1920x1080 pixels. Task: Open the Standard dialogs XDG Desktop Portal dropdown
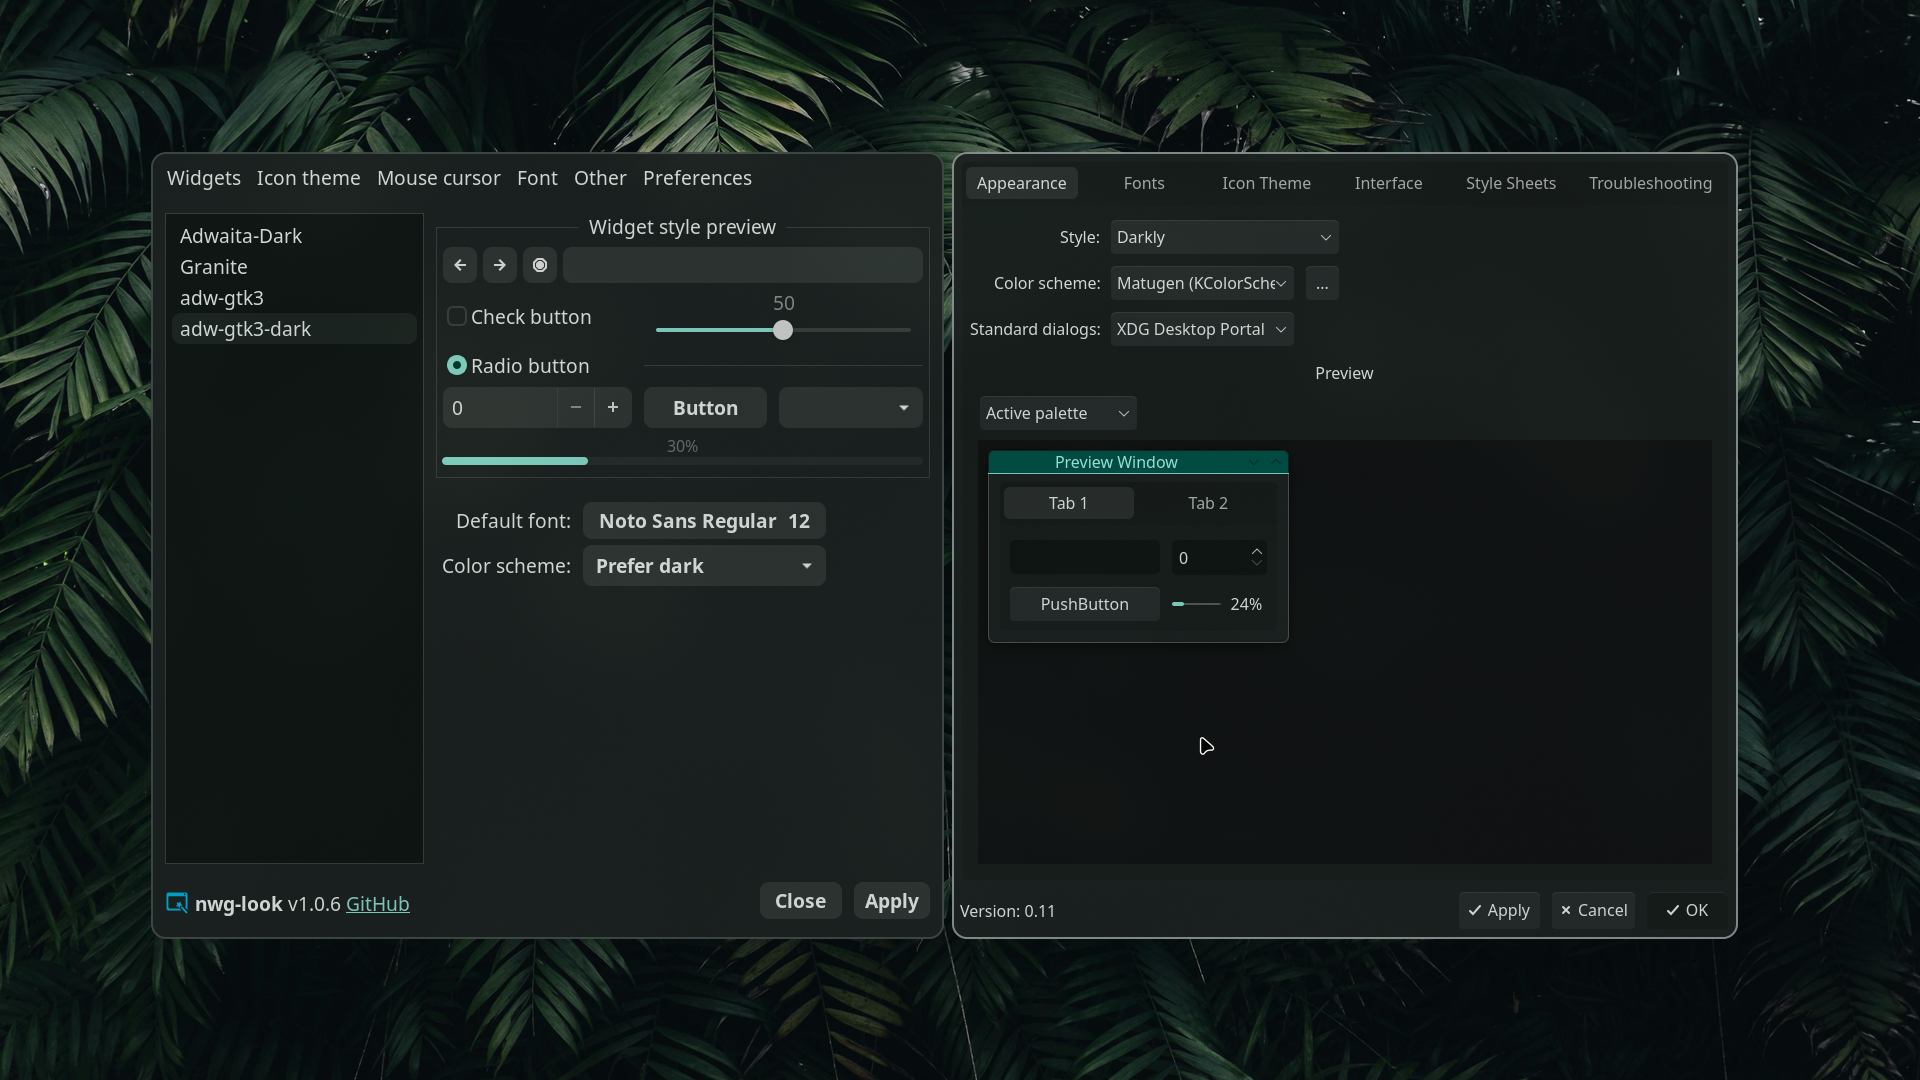(1201, 330)
